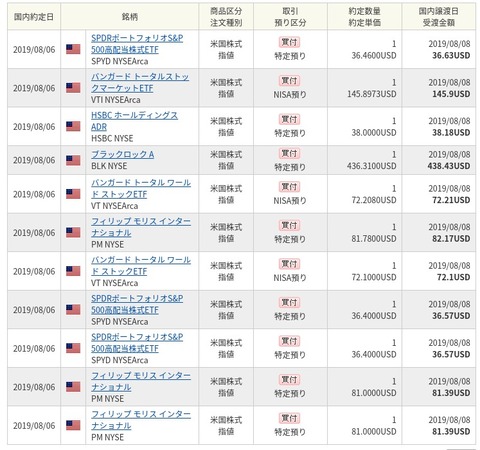Viewport: 480px width, 450px height.
Task: Select the 72.1USD settlement amount
Action: [453, 277]
